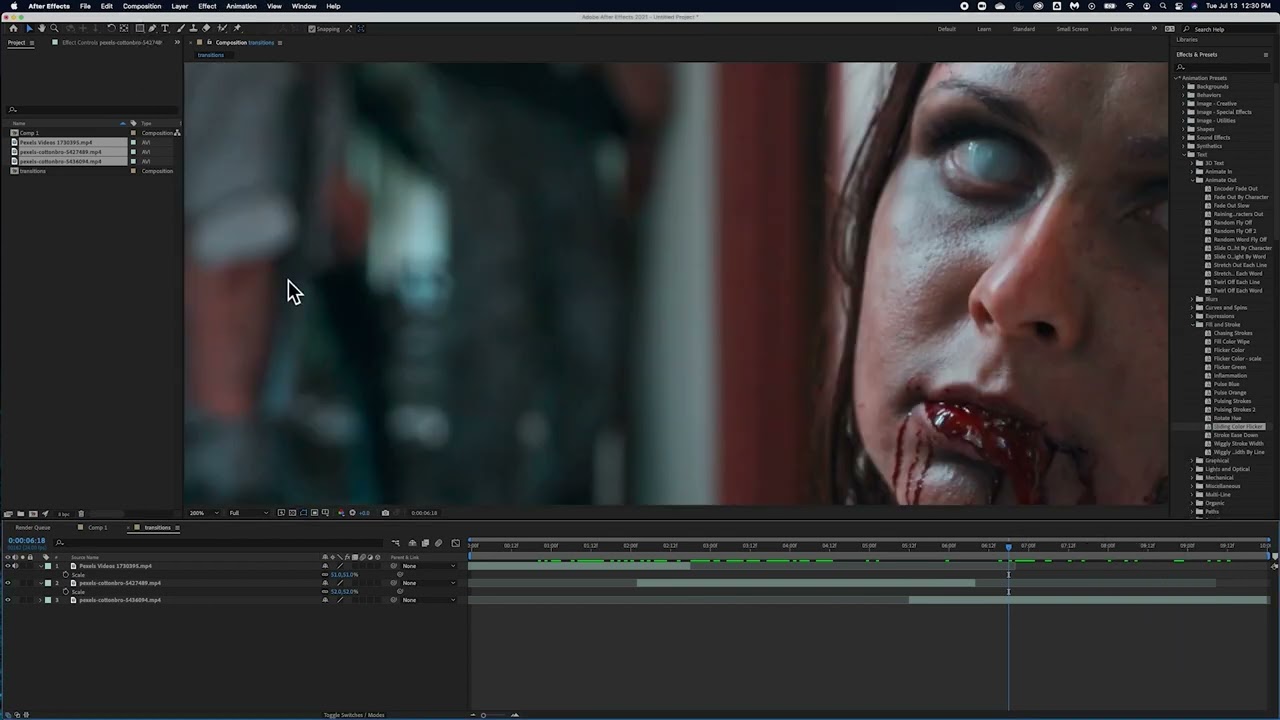
Task: Click the trash icon in the Project panel
Action: click(x=81, y=514)
